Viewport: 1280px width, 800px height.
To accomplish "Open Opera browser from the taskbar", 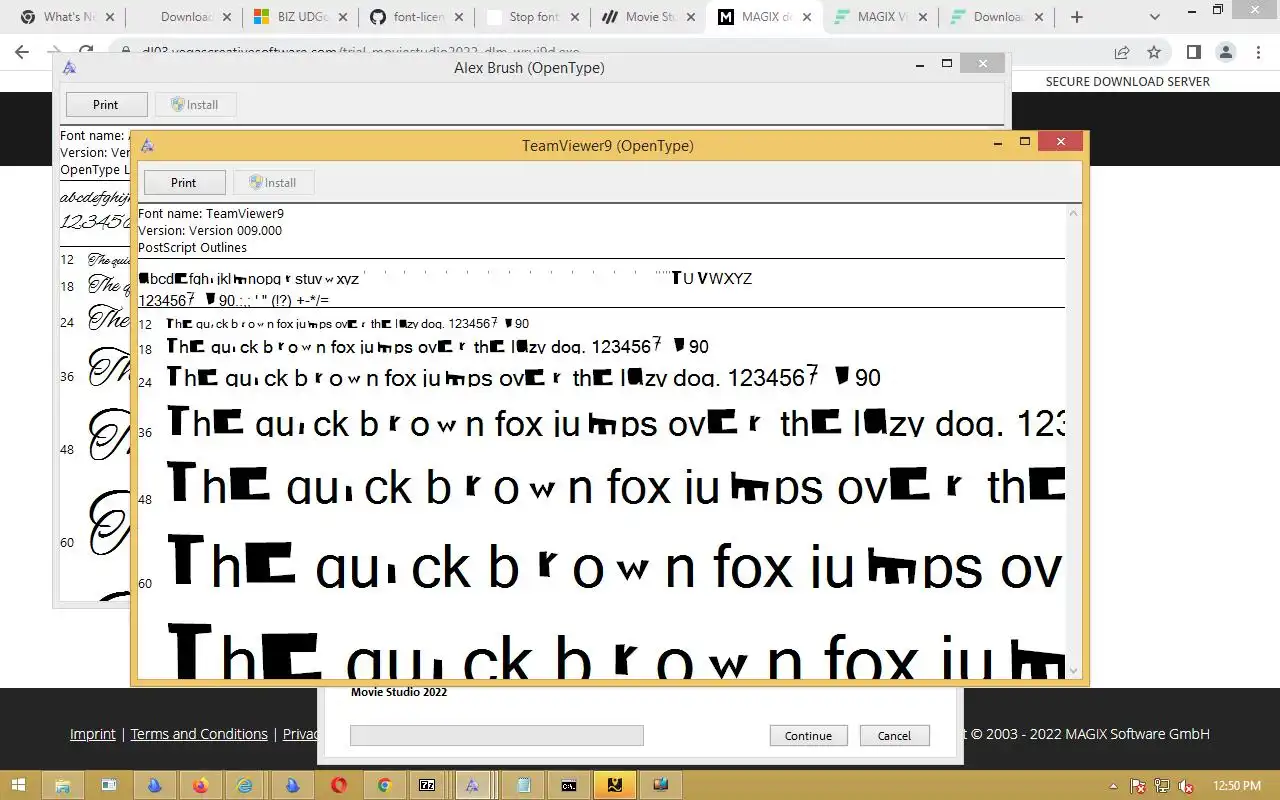I will [x=338, y=785].
